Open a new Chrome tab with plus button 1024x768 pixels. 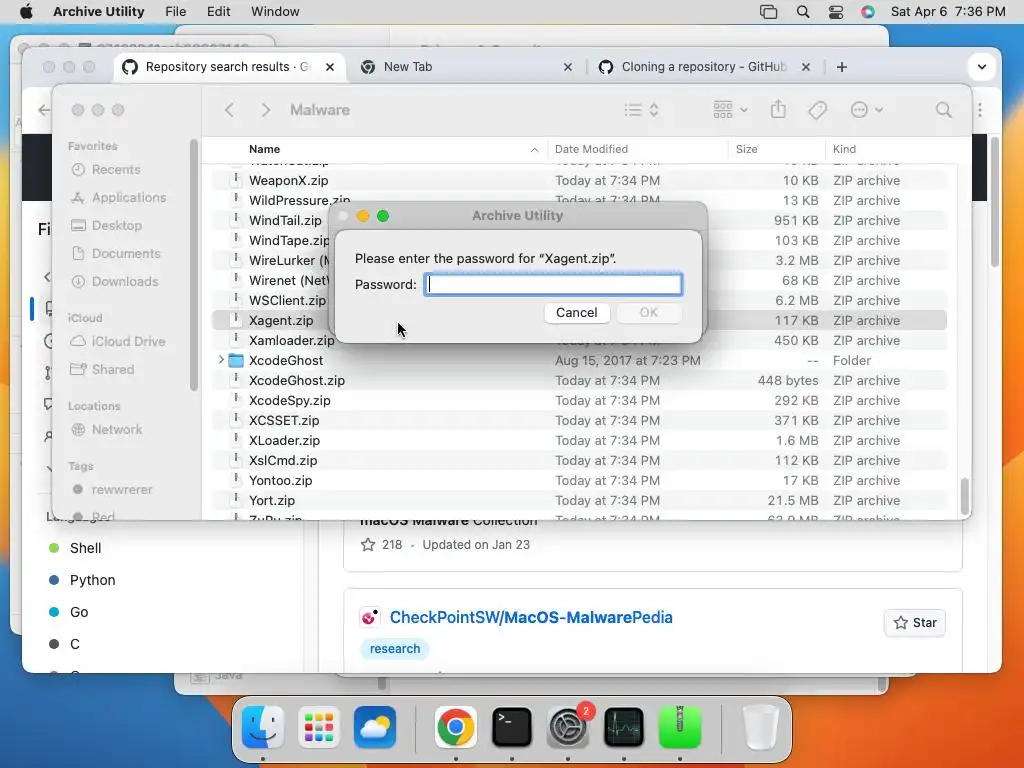(x=842, y=67)
